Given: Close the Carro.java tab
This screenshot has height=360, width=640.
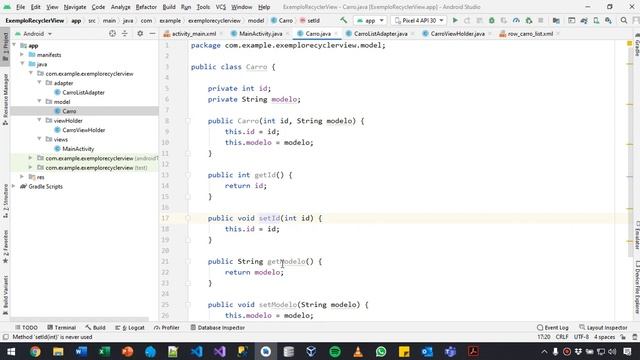Looking at the screenshot, I should [x=336, y=34].
